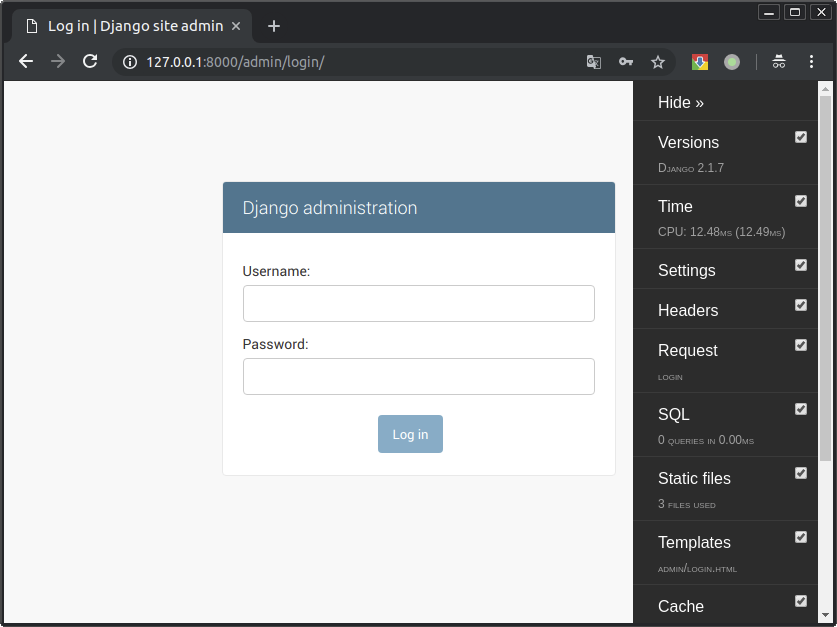Open the incognito profile icon
Image resolution: width=837 pixels, height=627 pixels.
point(779,62)
